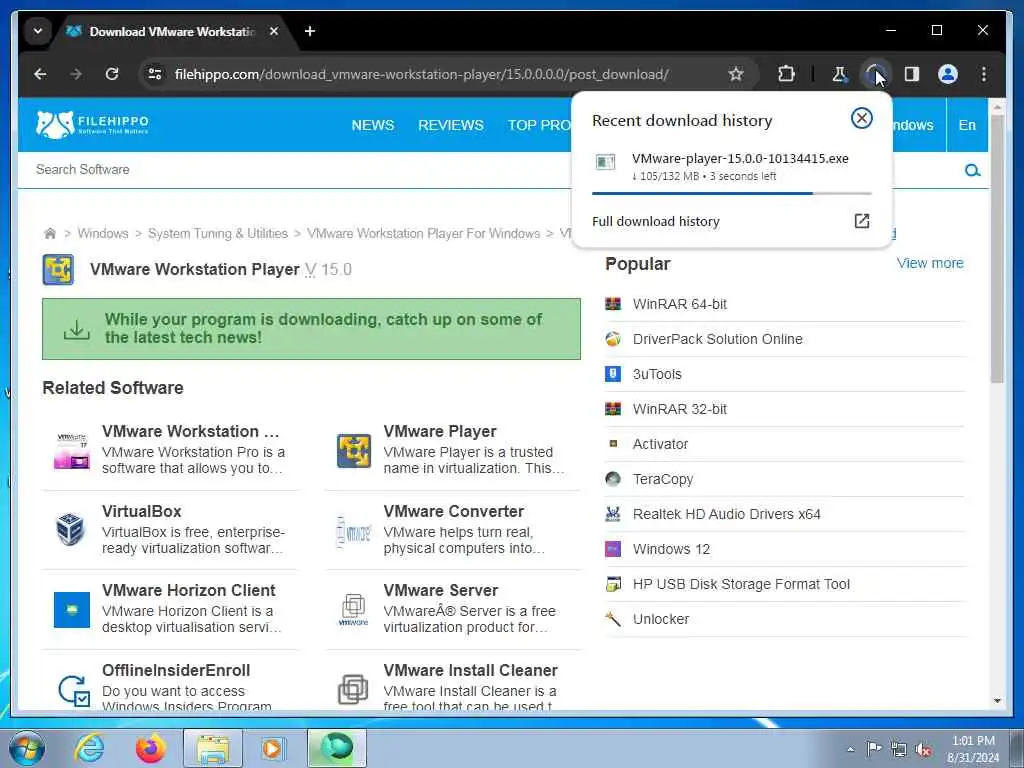
Task: Click the search magnifier icon
Action: click(972, 170)
